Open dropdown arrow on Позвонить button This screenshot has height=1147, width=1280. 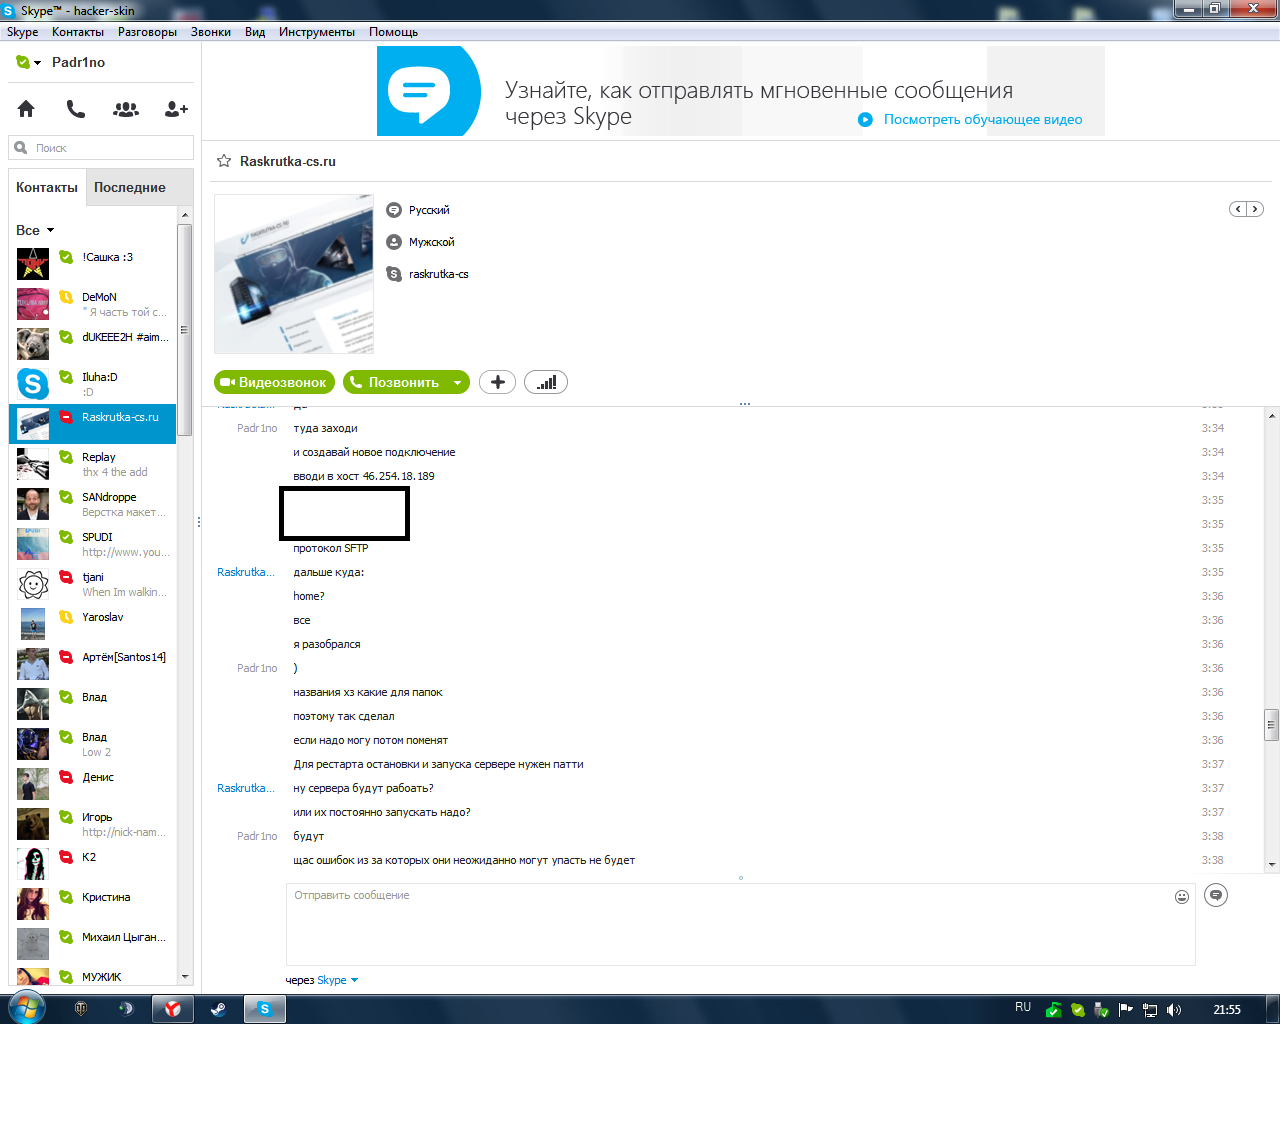(x=458, y=382)
